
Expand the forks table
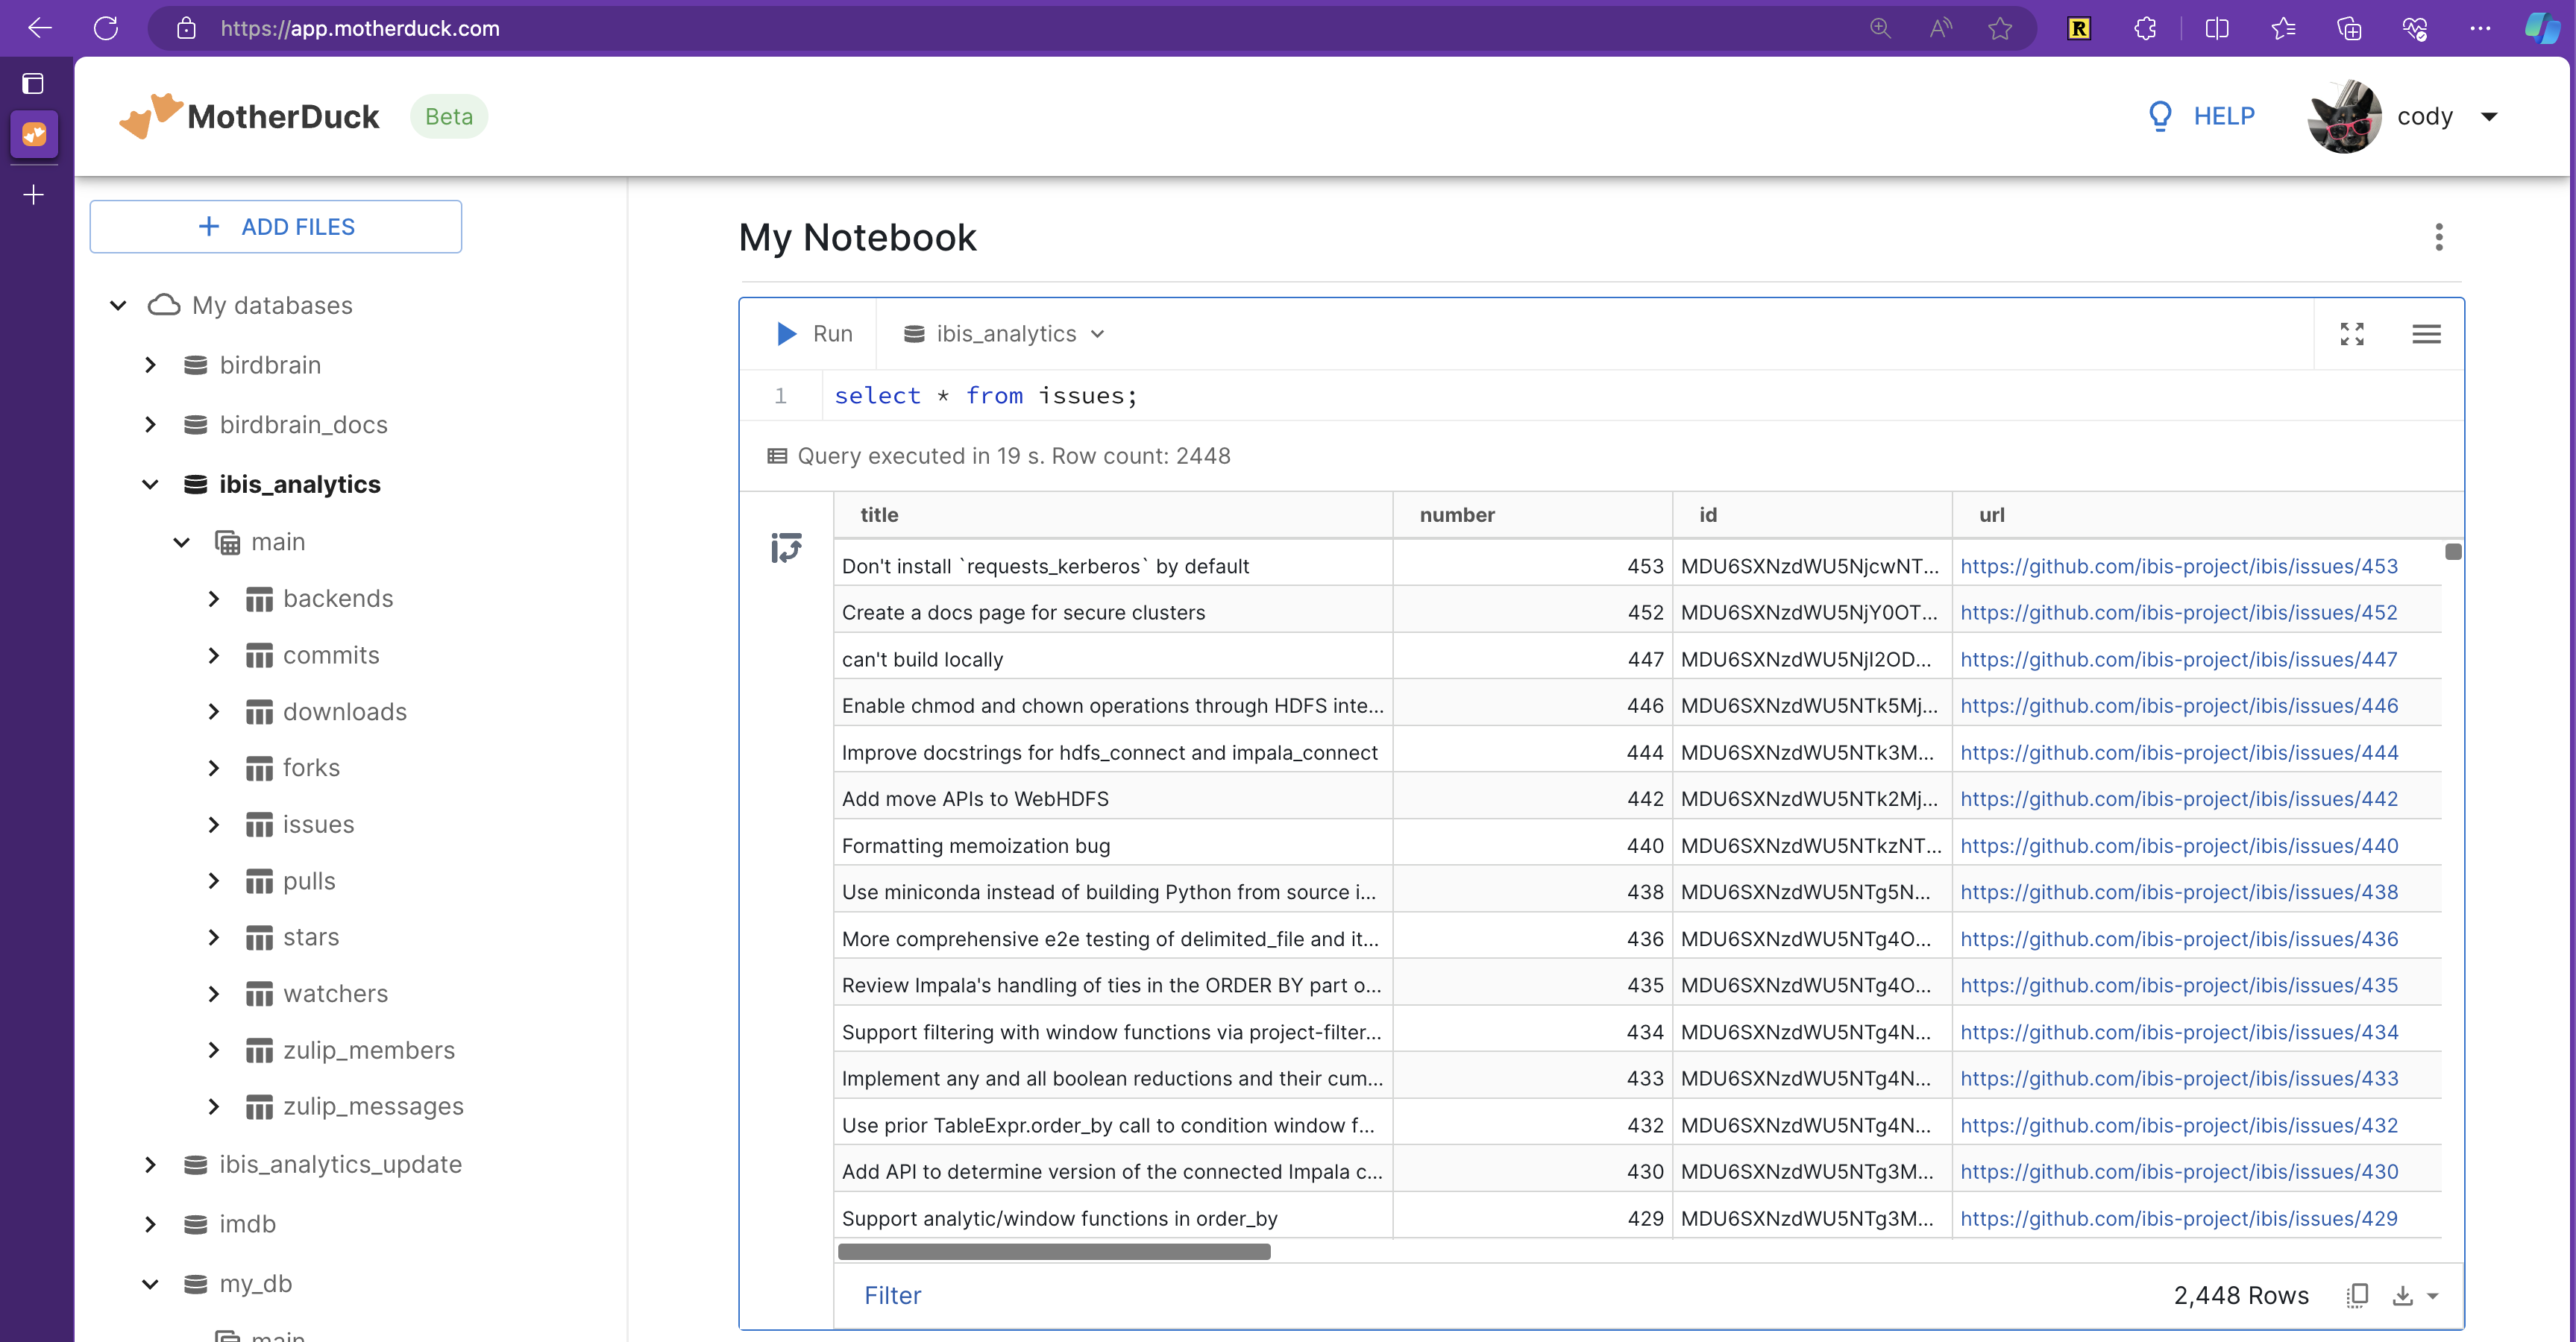point(213,768)
